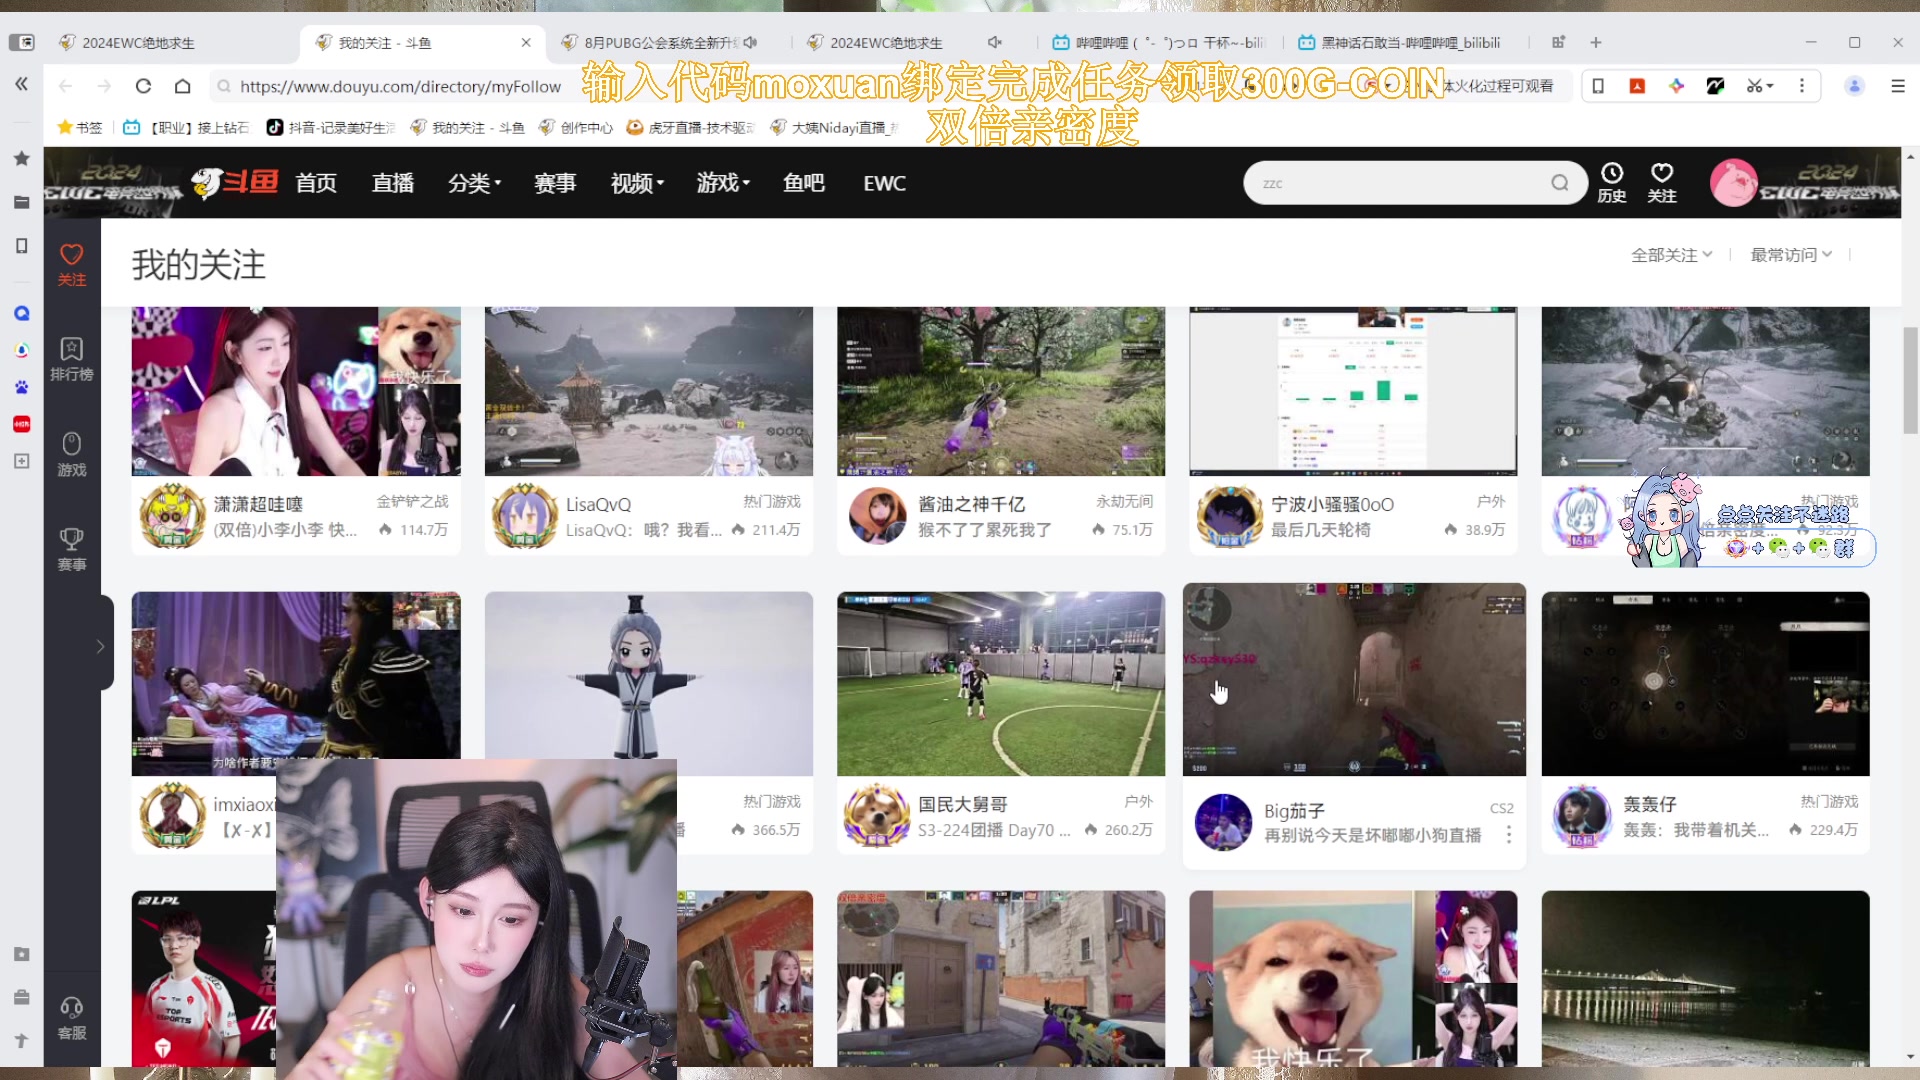Click the screenshot scissors tool icon
This screenshot has width=1920, height=1080.
click(1755, 86)
